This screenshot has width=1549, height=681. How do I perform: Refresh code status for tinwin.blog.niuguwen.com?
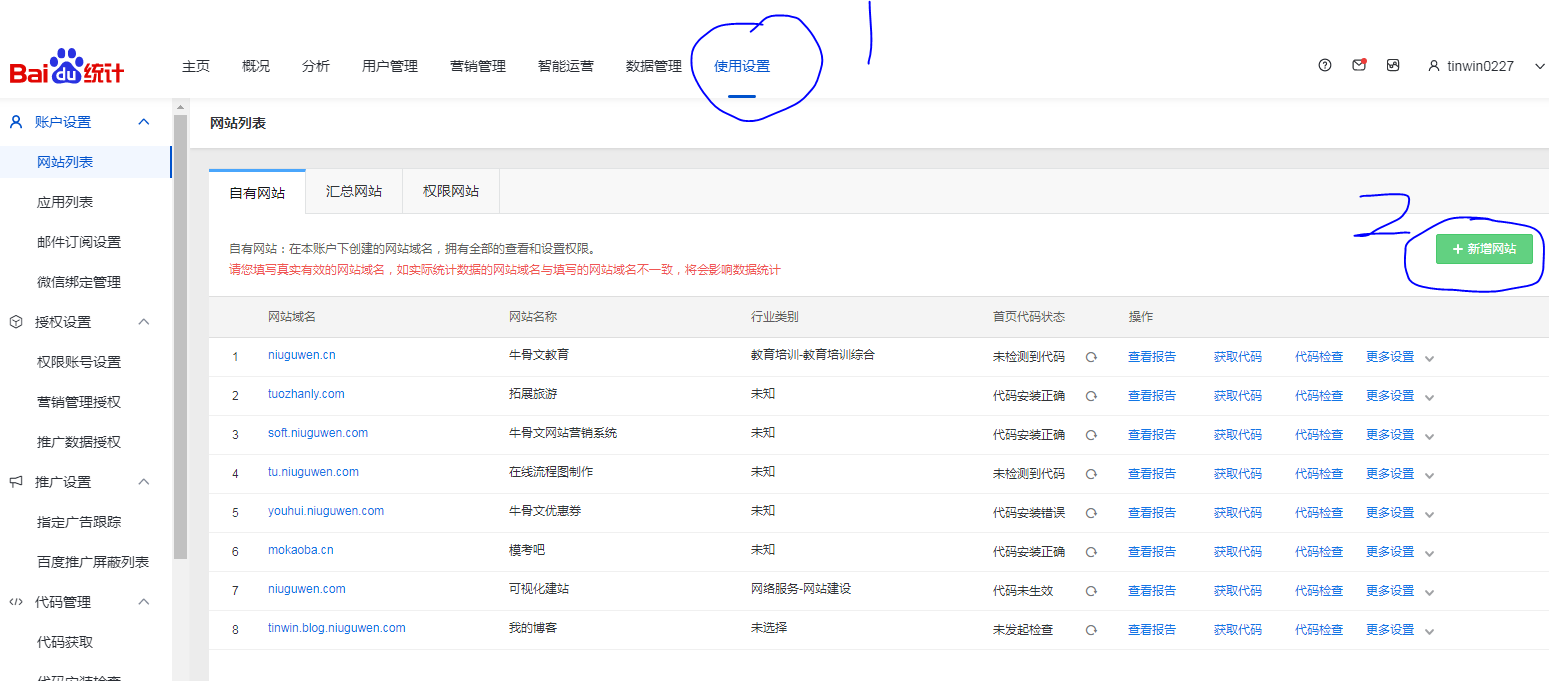pyautogui.click(x=1091, y=630)
